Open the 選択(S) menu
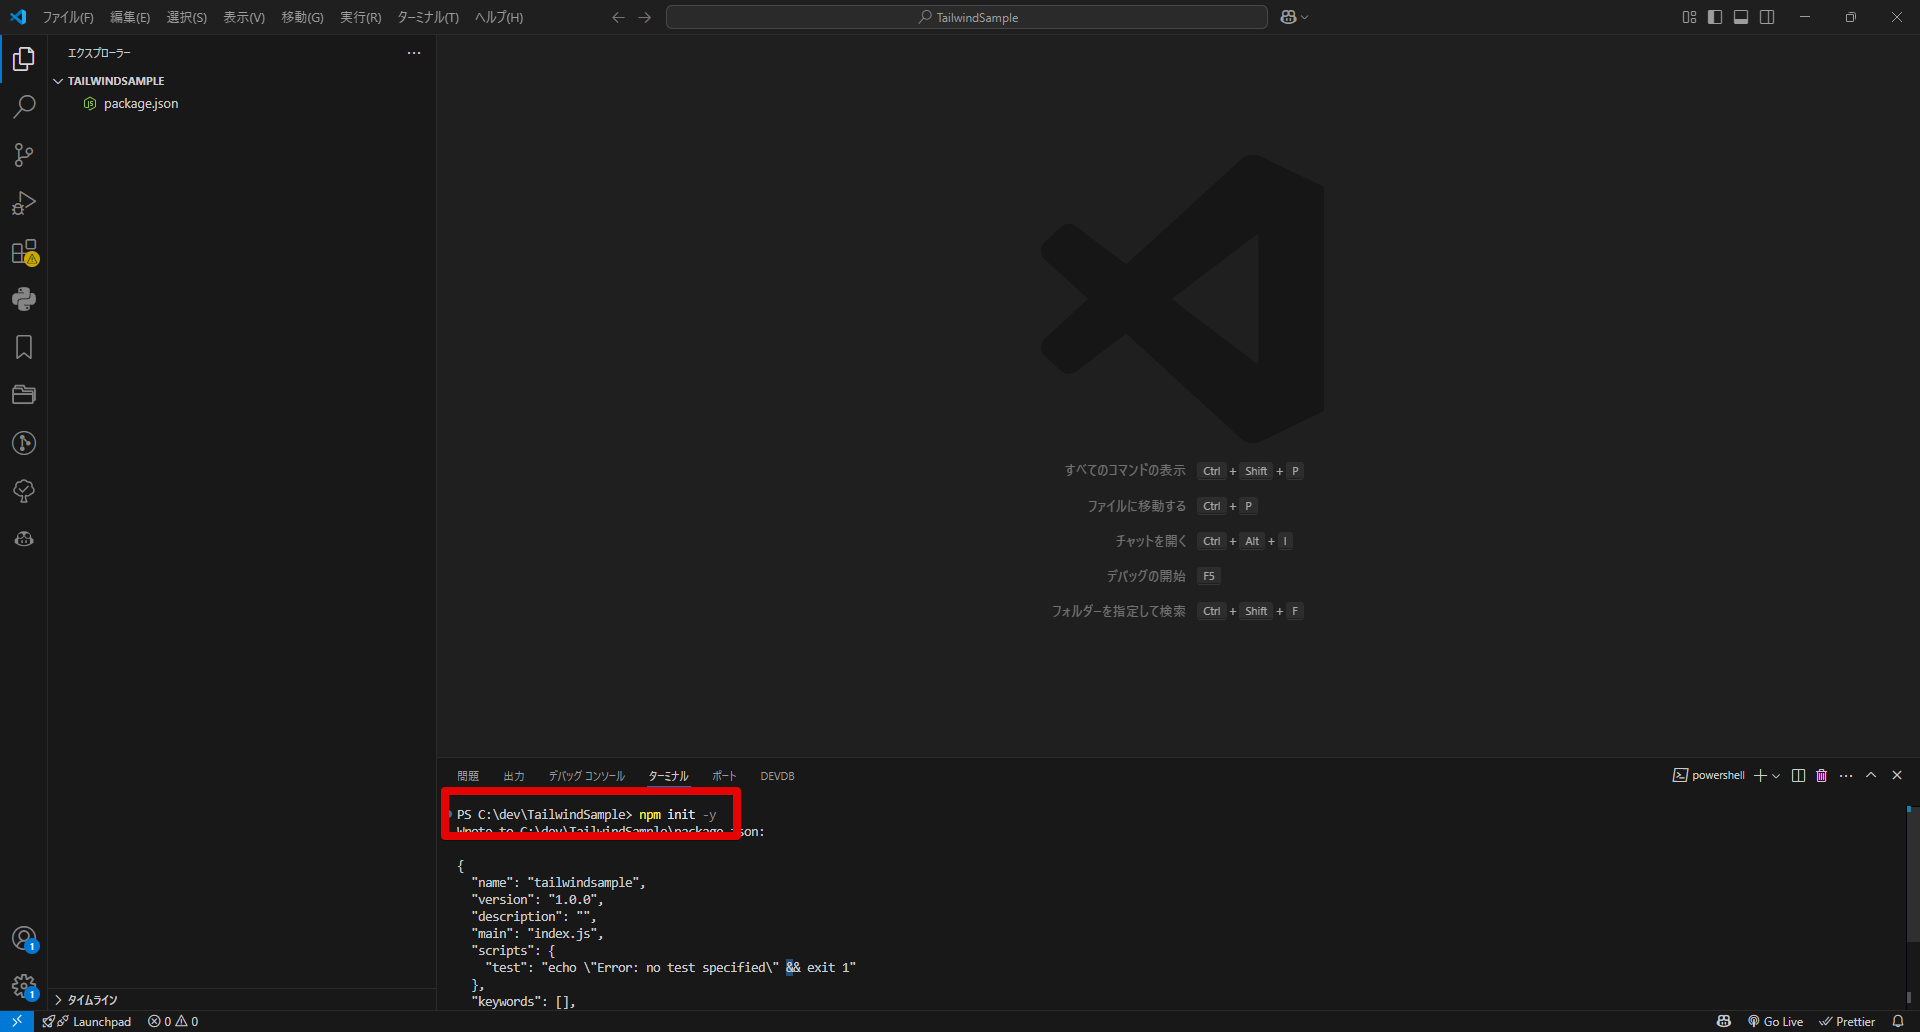This screenshot has width=1920, height=1032. coord(187,17)
